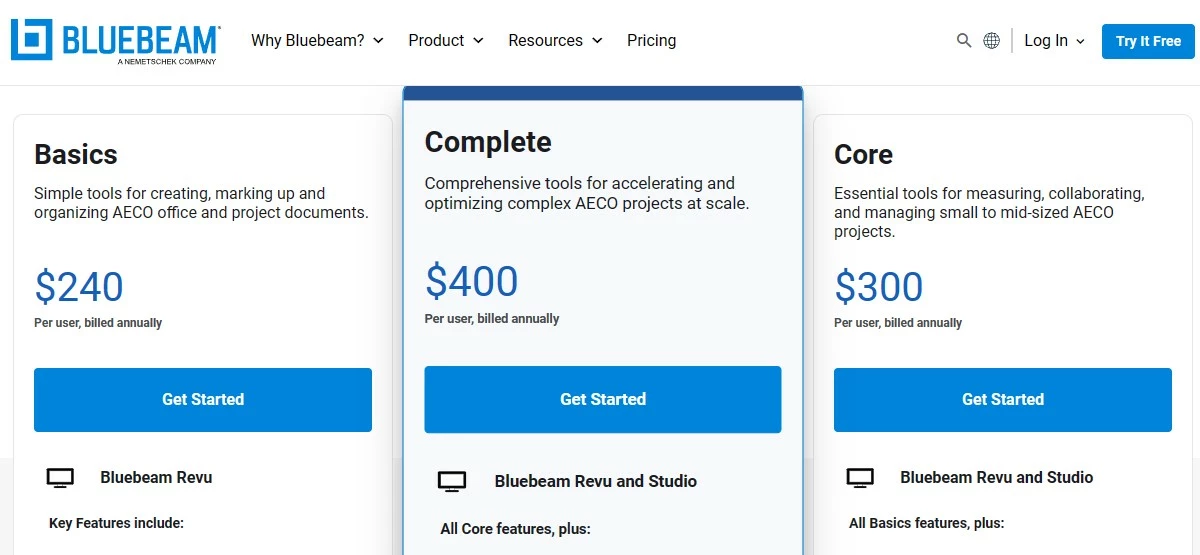This screenshot has height=555, width=1200.
Task: Expand the Resources menu
Action: (556, 41)
